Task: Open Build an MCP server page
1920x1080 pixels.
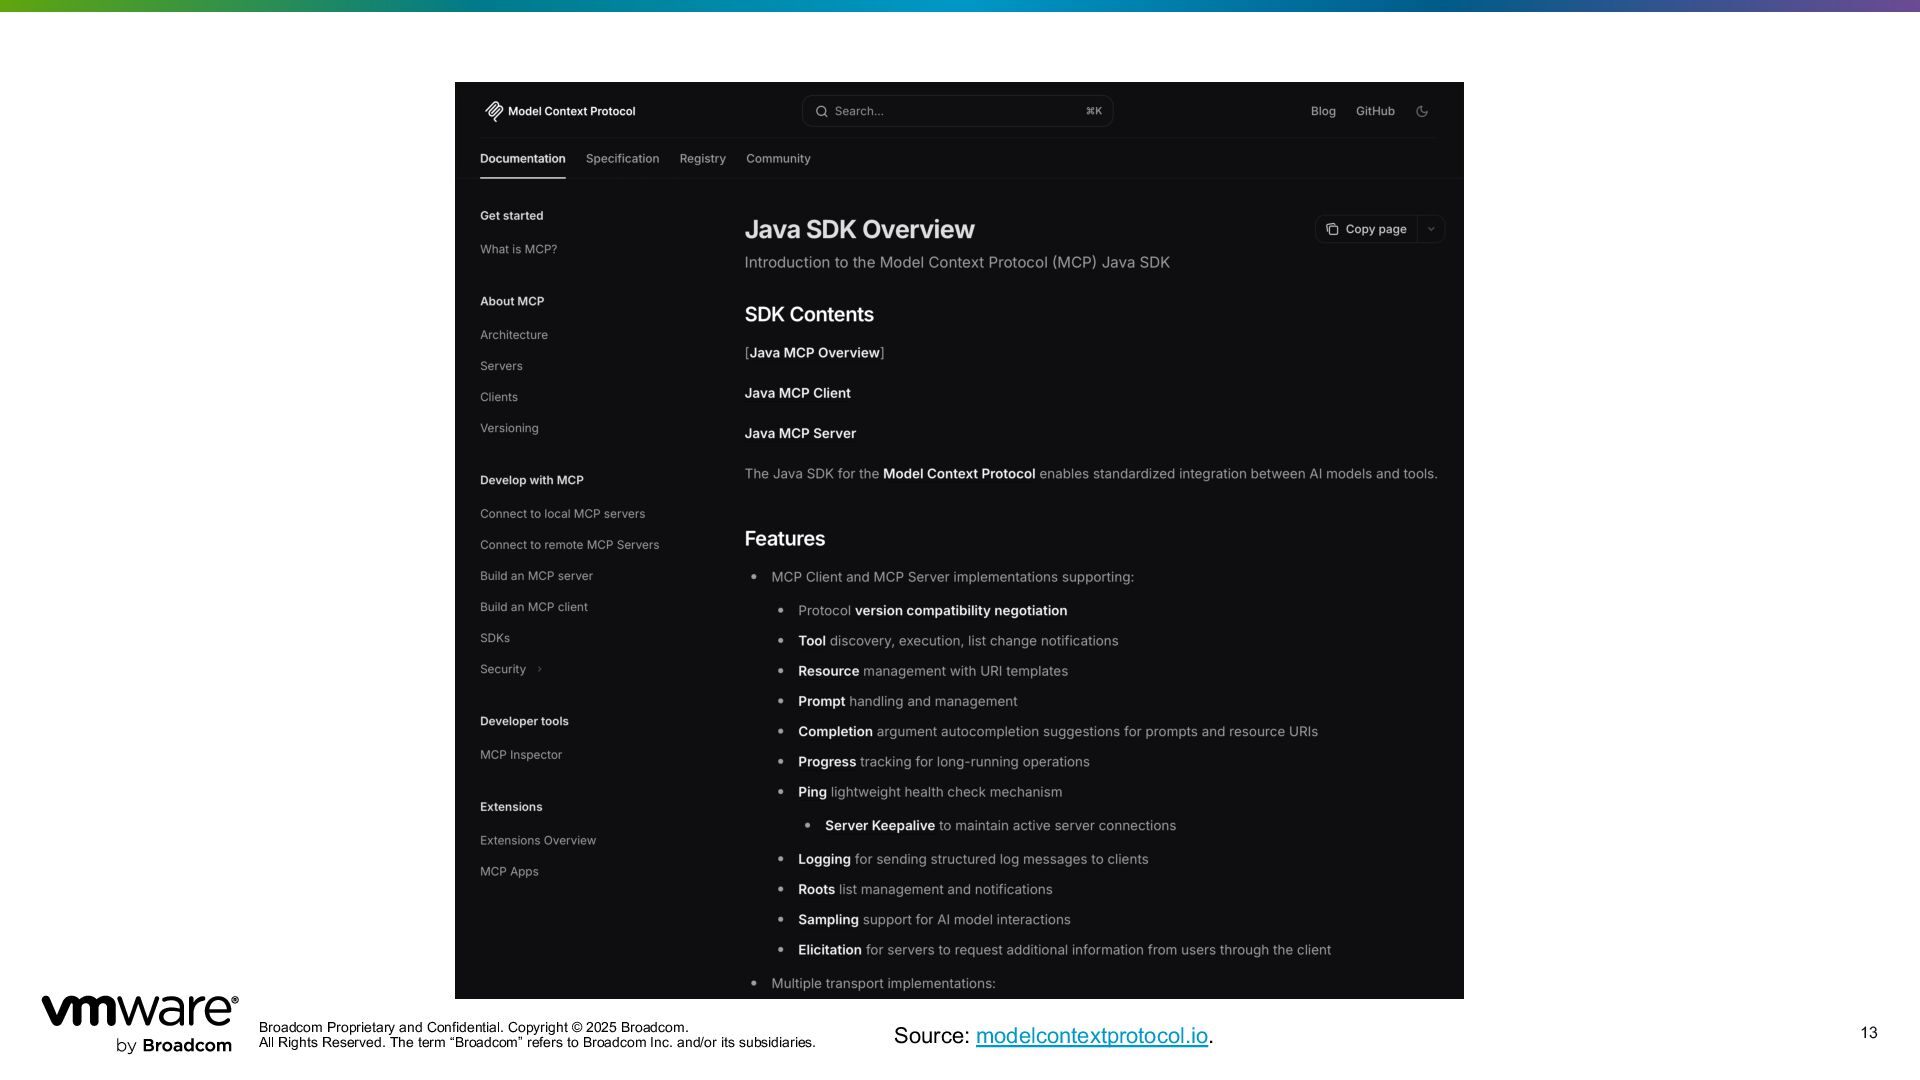Action: [x=536, y=576]
